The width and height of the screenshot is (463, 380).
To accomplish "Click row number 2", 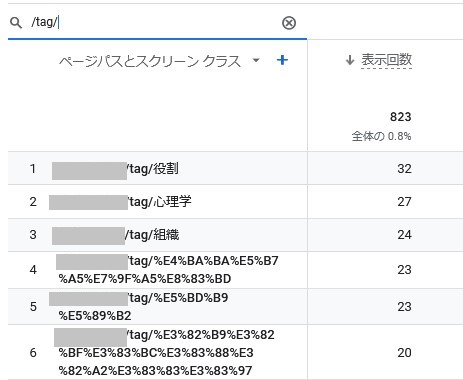I will (33, 202).
